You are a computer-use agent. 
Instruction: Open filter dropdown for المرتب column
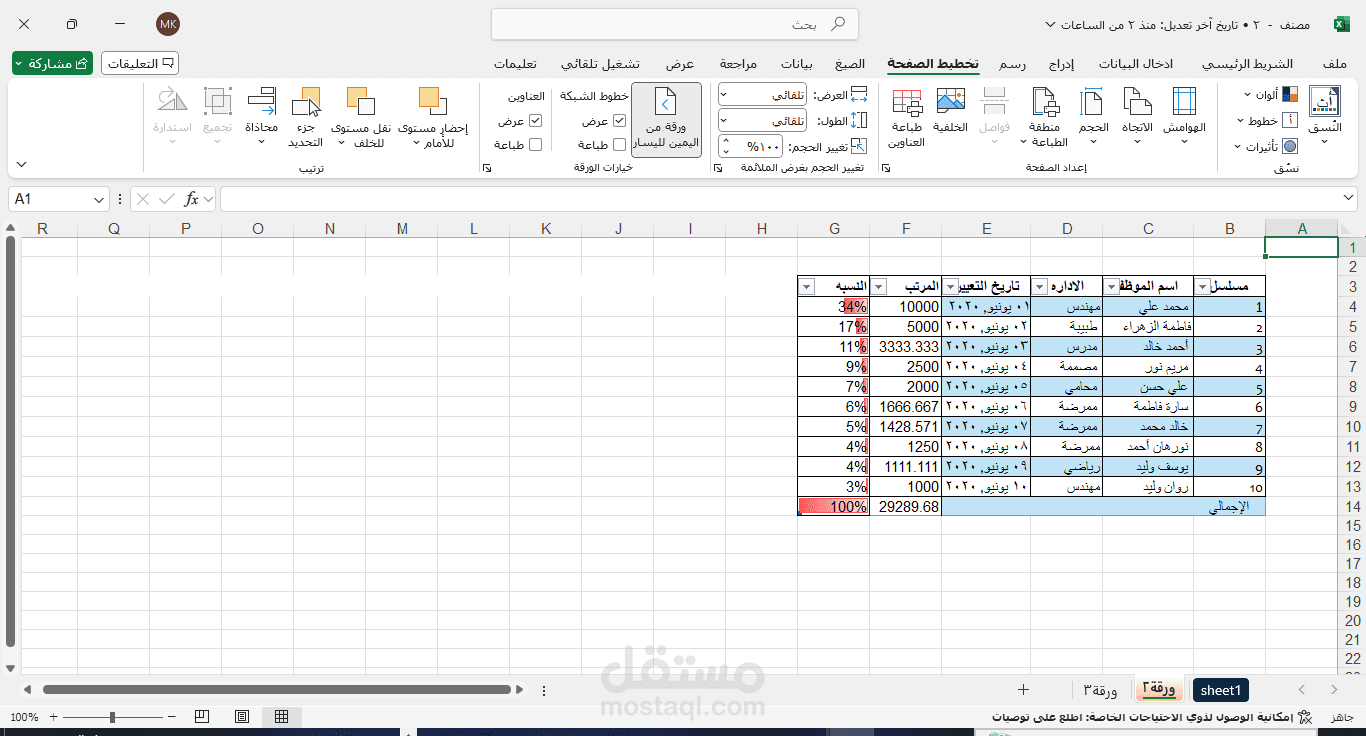[x=880, y=287]
